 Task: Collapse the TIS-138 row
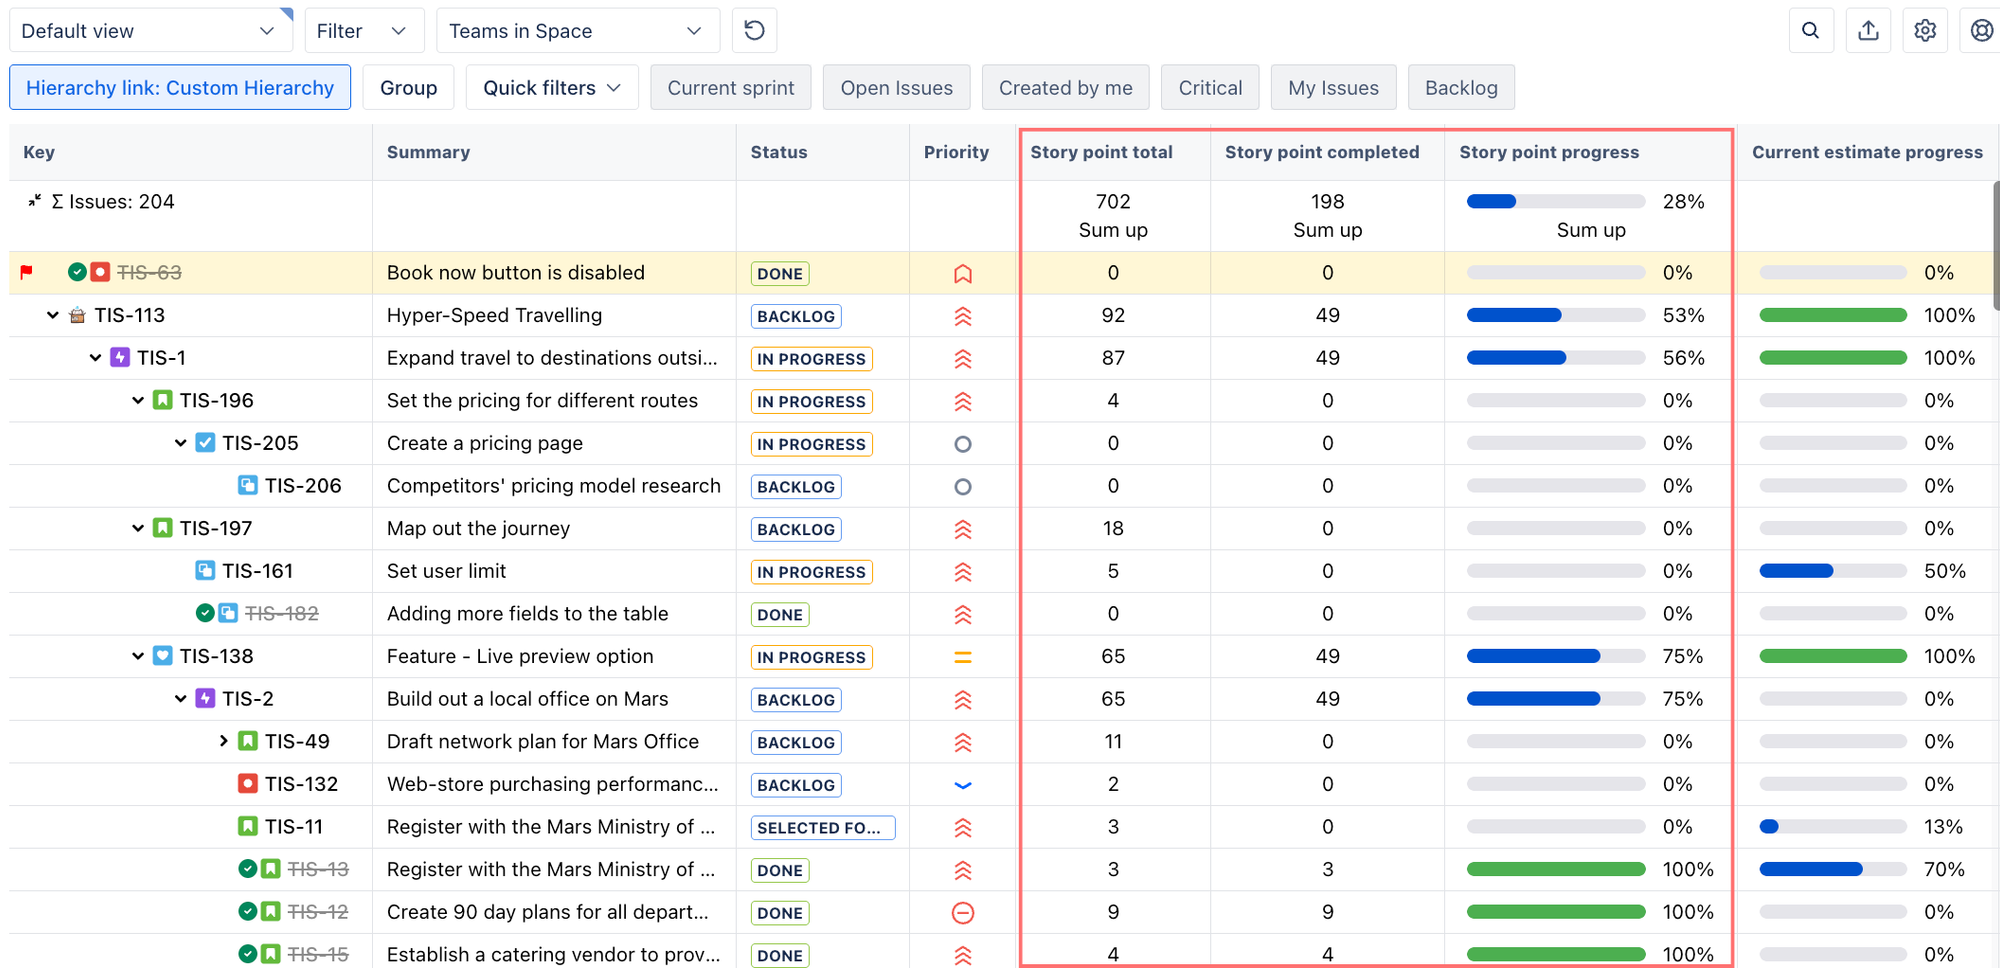pyautogui.click(x=138, y=656)
